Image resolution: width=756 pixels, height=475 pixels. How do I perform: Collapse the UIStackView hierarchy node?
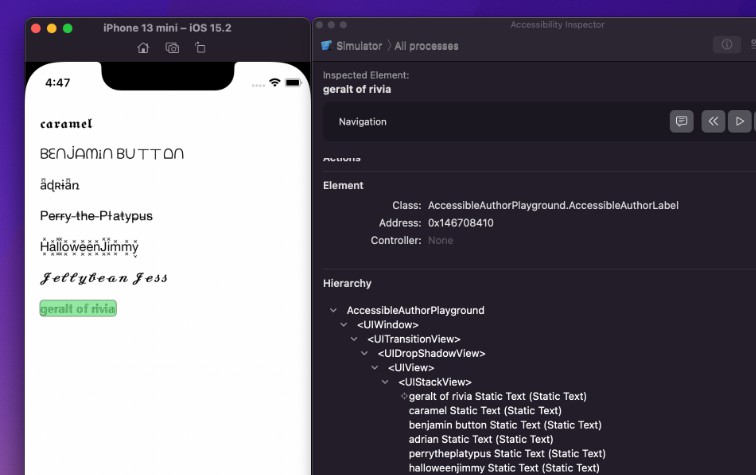pos(387,382)
